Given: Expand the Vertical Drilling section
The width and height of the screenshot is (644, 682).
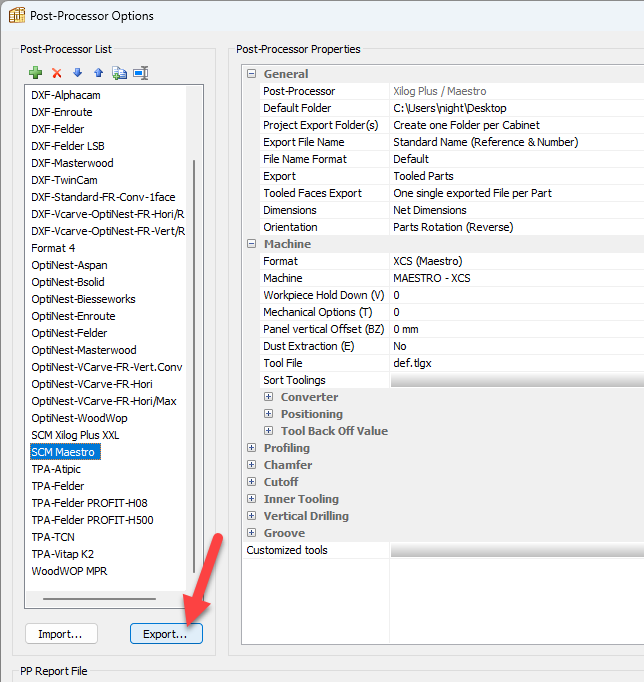Looking at the screenshot, I should pyautogui.click(x=251, y=515).
